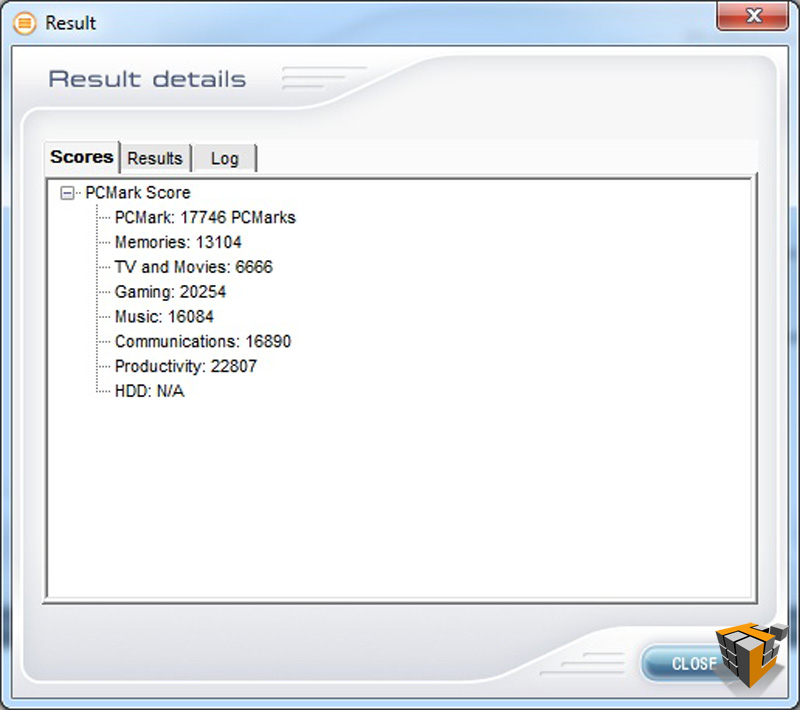Select the Music: 16084 row
The width and height of the screenshot is (800, 710).
(x=164, y=317)
